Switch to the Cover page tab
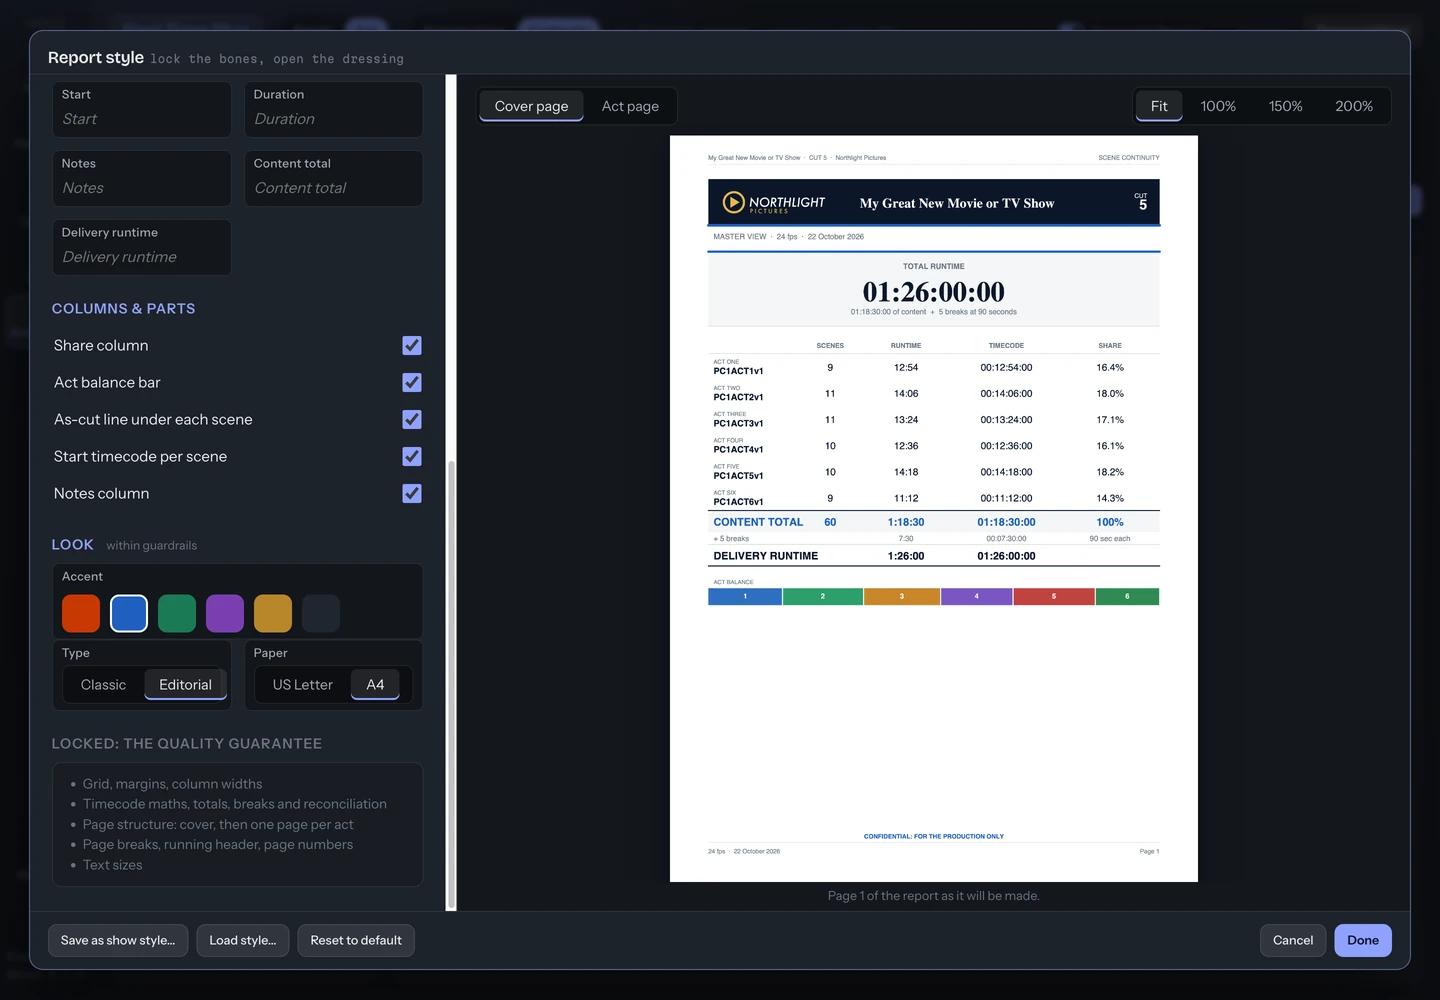 point(531,106)
